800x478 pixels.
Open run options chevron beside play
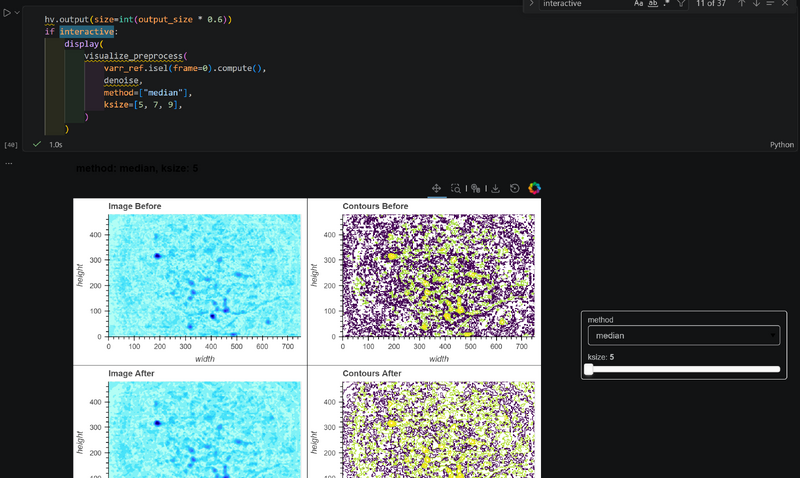click(x=17, y=13)
